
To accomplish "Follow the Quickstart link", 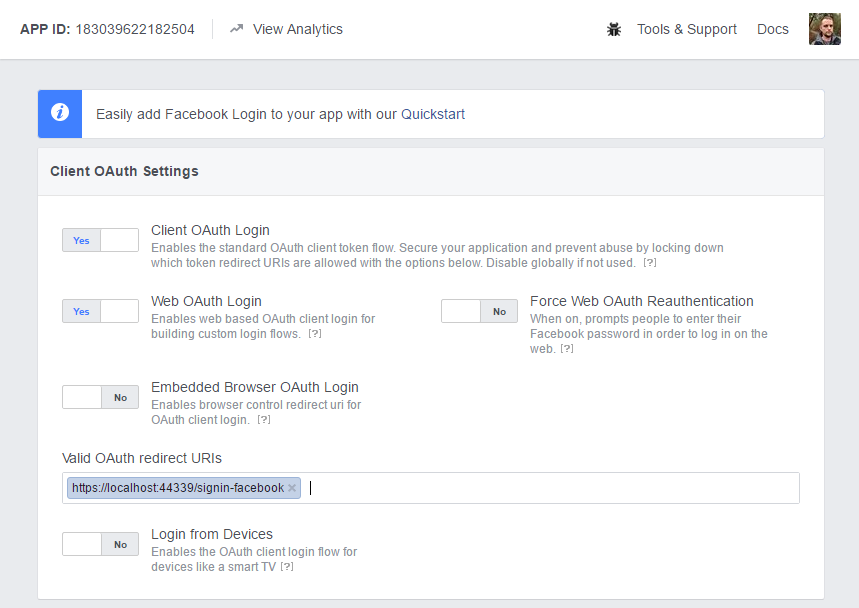I will click(433, 114).
